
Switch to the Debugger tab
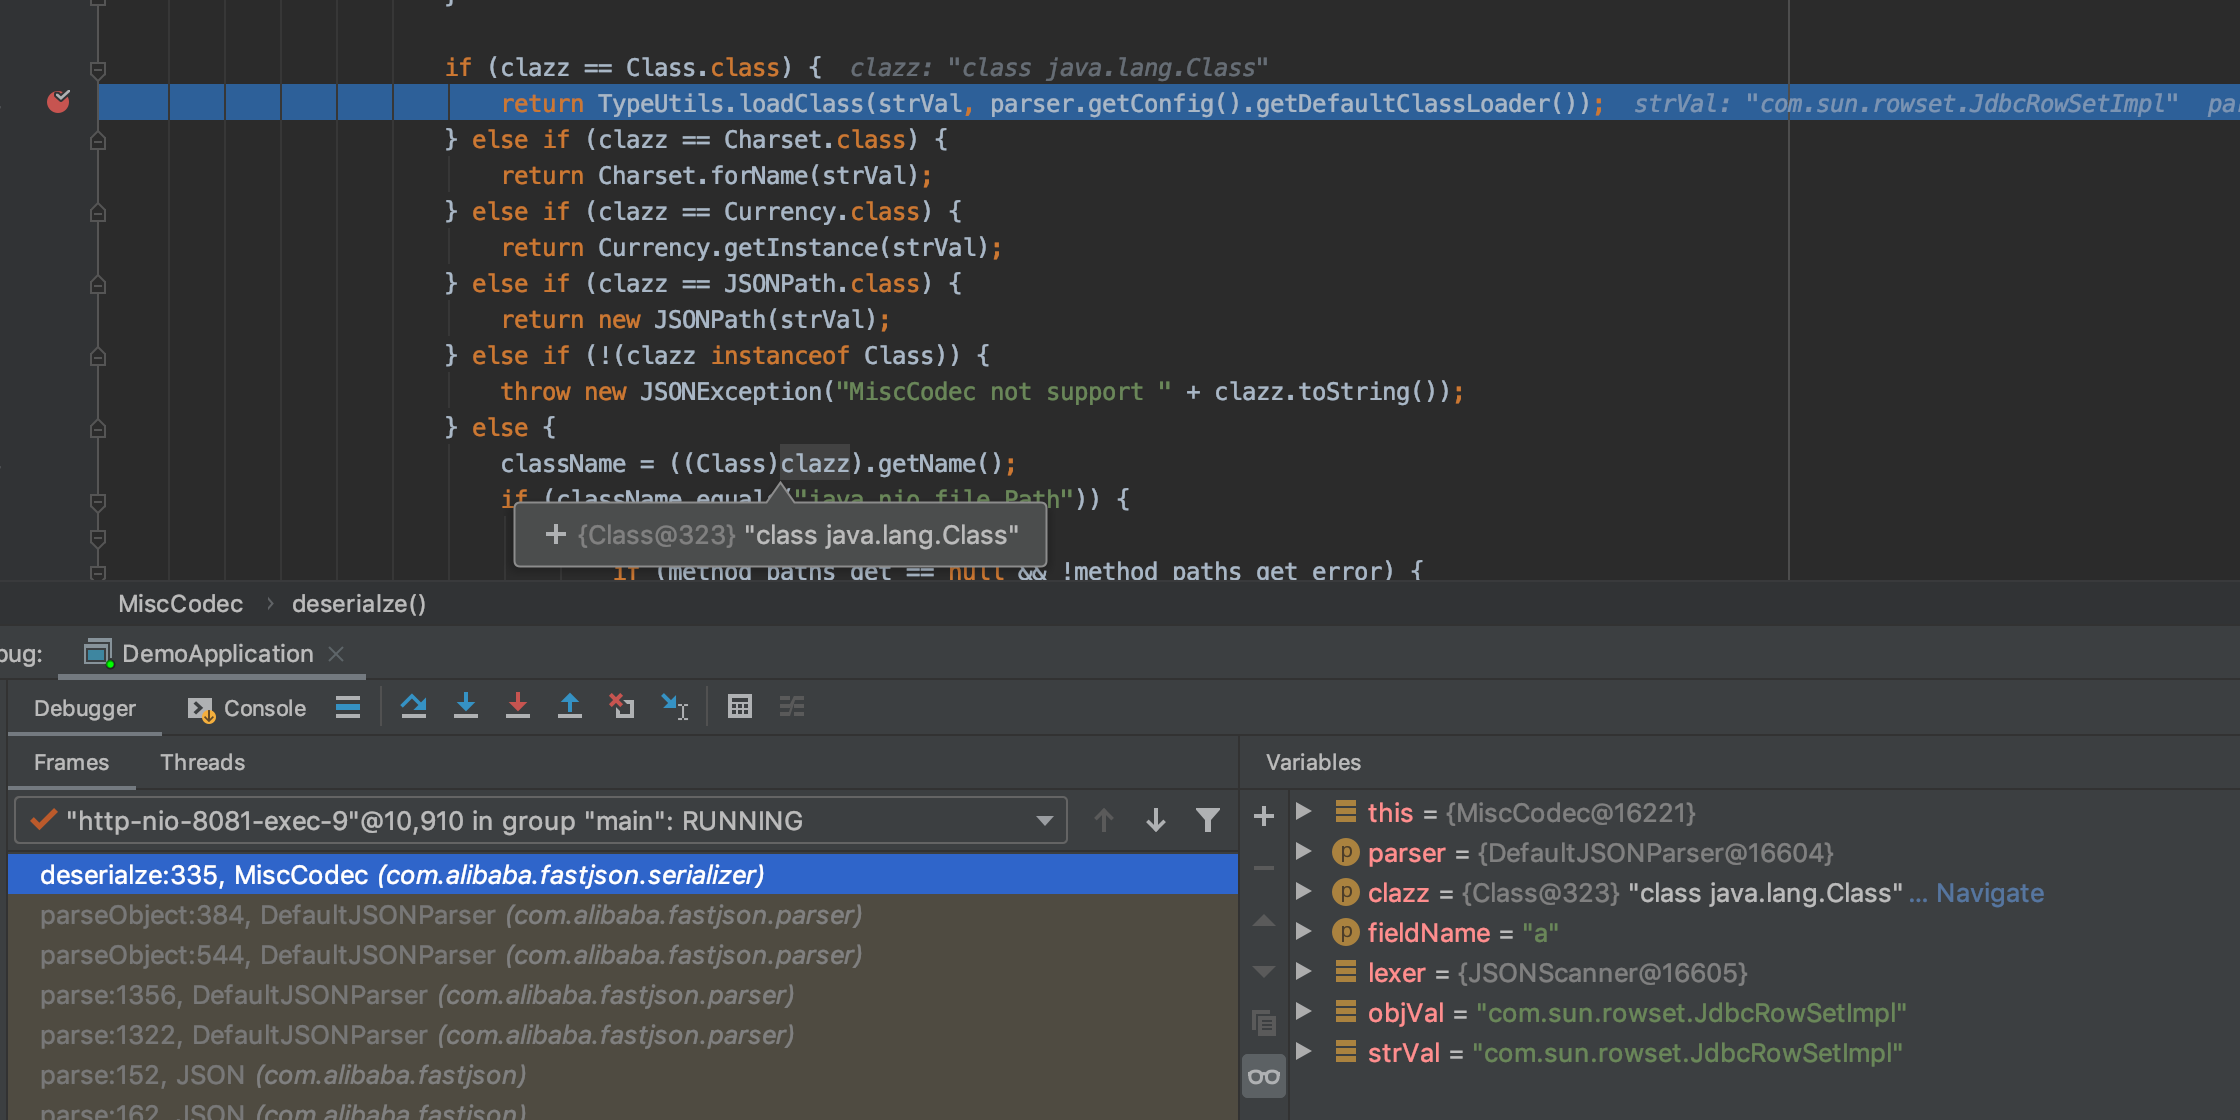click(85, 708)
